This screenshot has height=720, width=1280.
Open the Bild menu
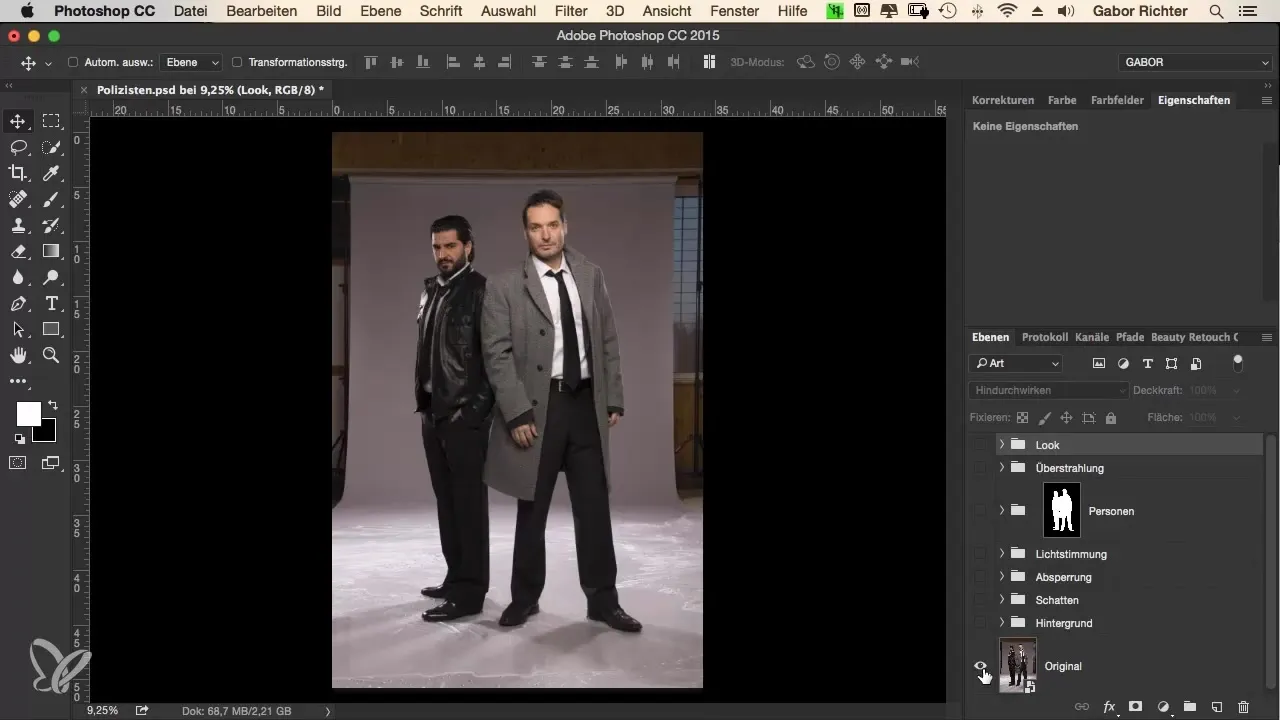click(328, 11)
